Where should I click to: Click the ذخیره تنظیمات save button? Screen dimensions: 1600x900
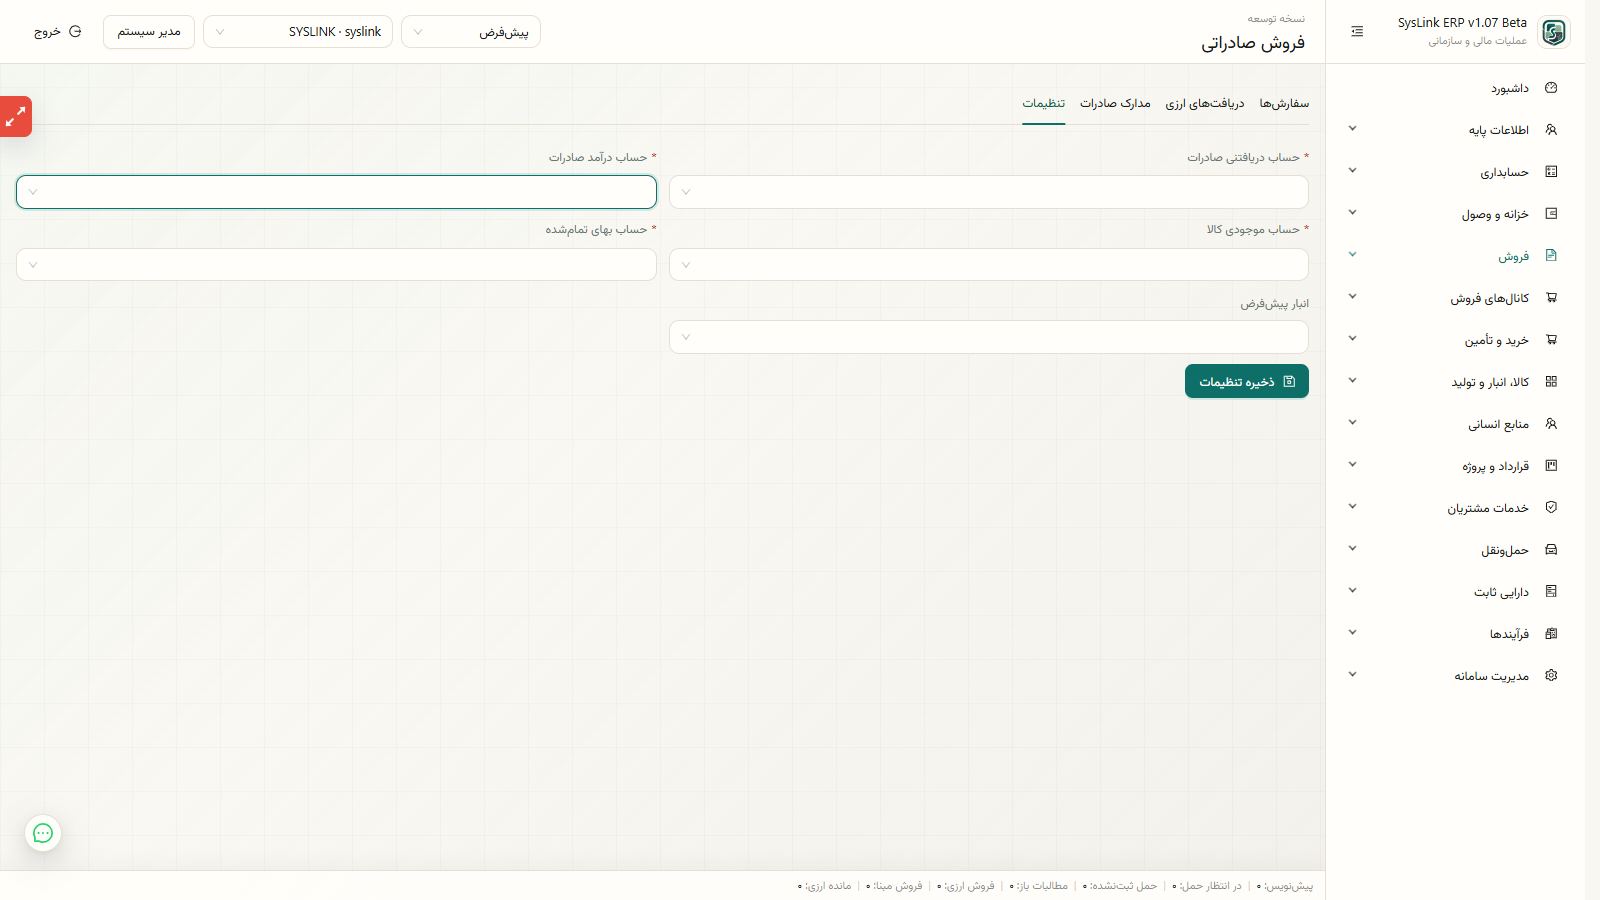1247,381
